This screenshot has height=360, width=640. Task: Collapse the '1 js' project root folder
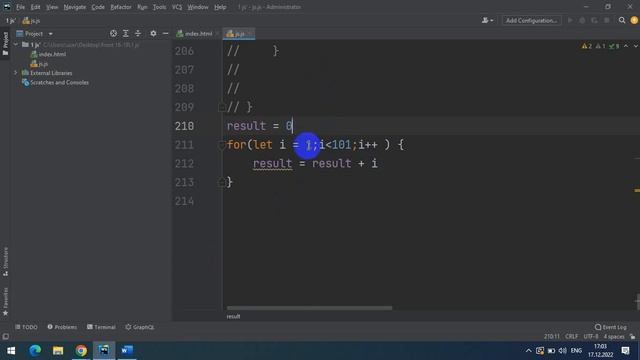[x=16, y=44]
